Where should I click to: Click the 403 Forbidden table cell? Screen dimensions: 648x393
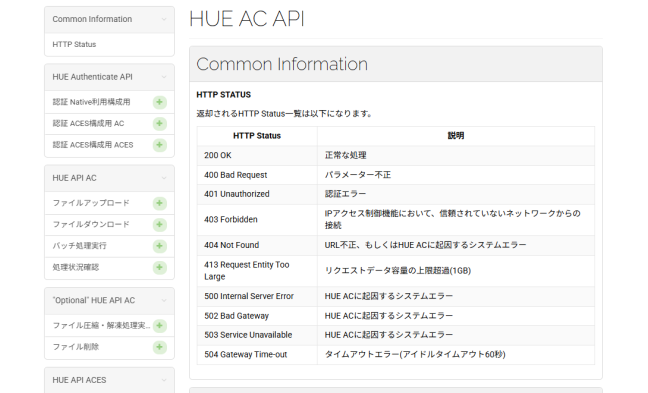click(x=257, y=220)
